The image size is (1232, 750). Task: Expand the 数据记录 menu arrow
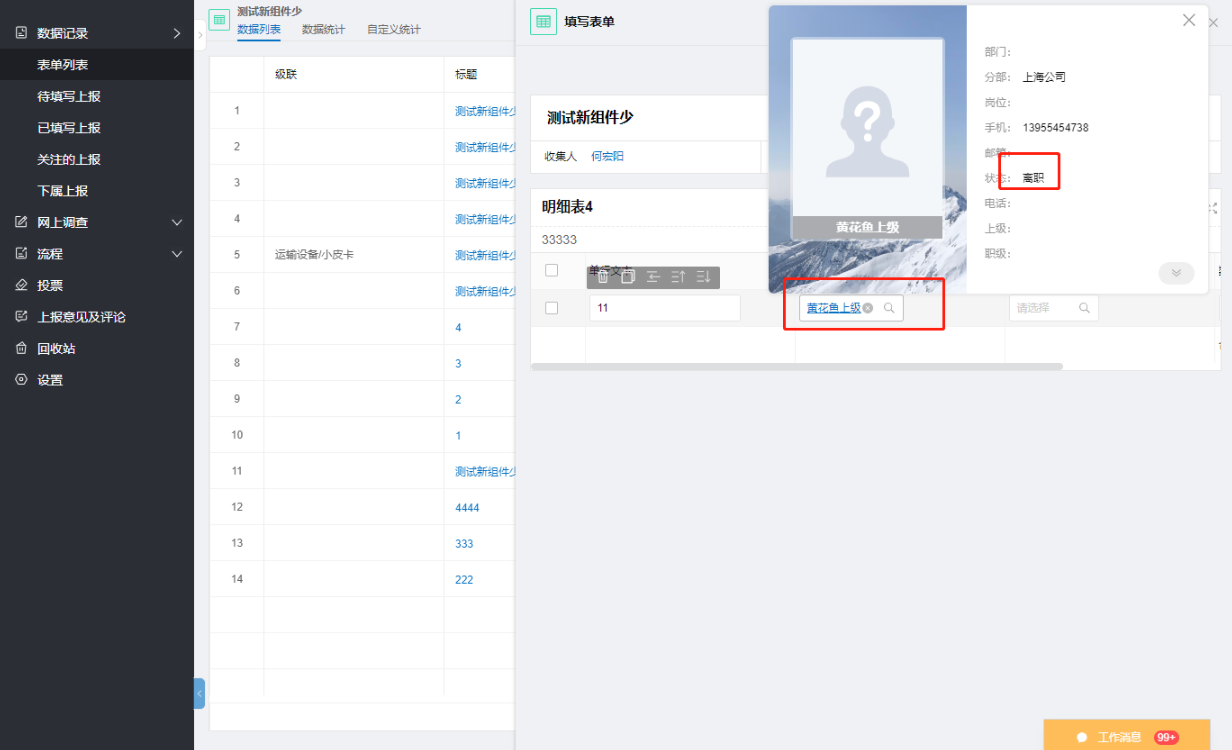point(177,33)
